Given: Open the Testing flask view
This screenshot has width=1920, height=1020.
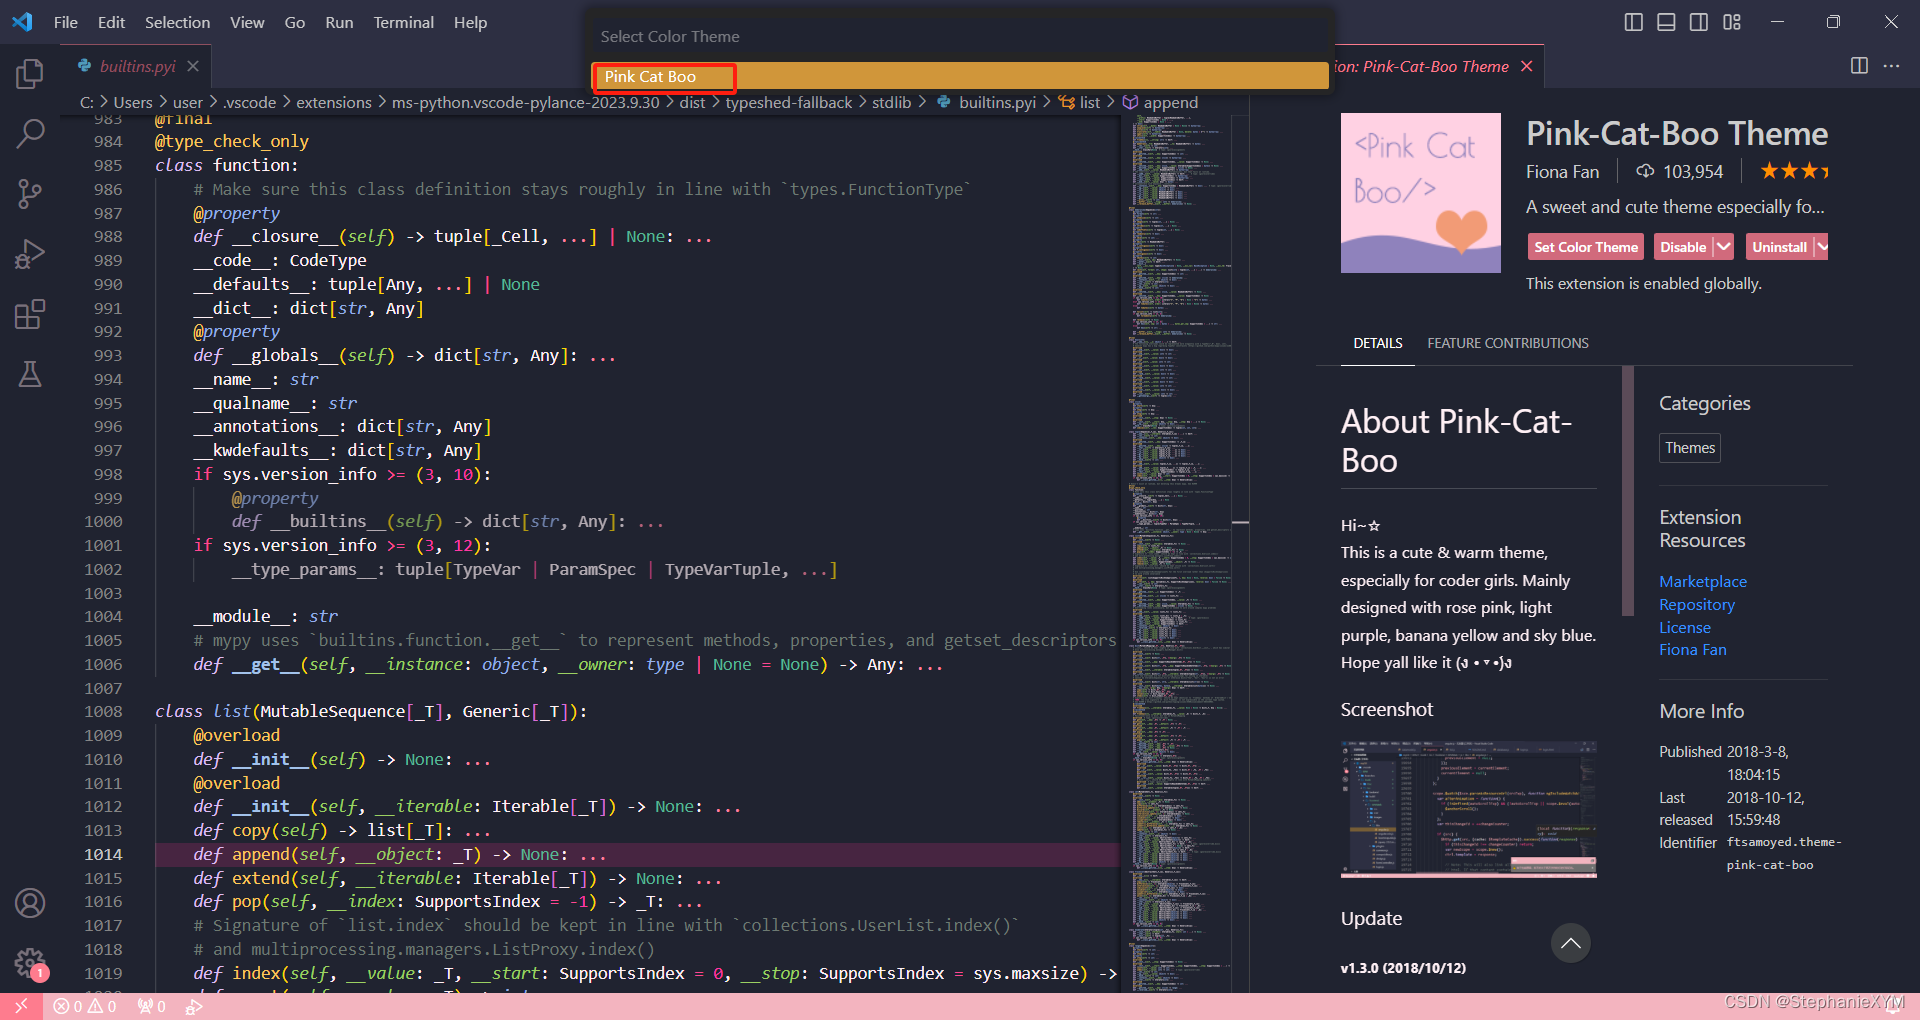Looking at the screenshot, I should (30, 375).
